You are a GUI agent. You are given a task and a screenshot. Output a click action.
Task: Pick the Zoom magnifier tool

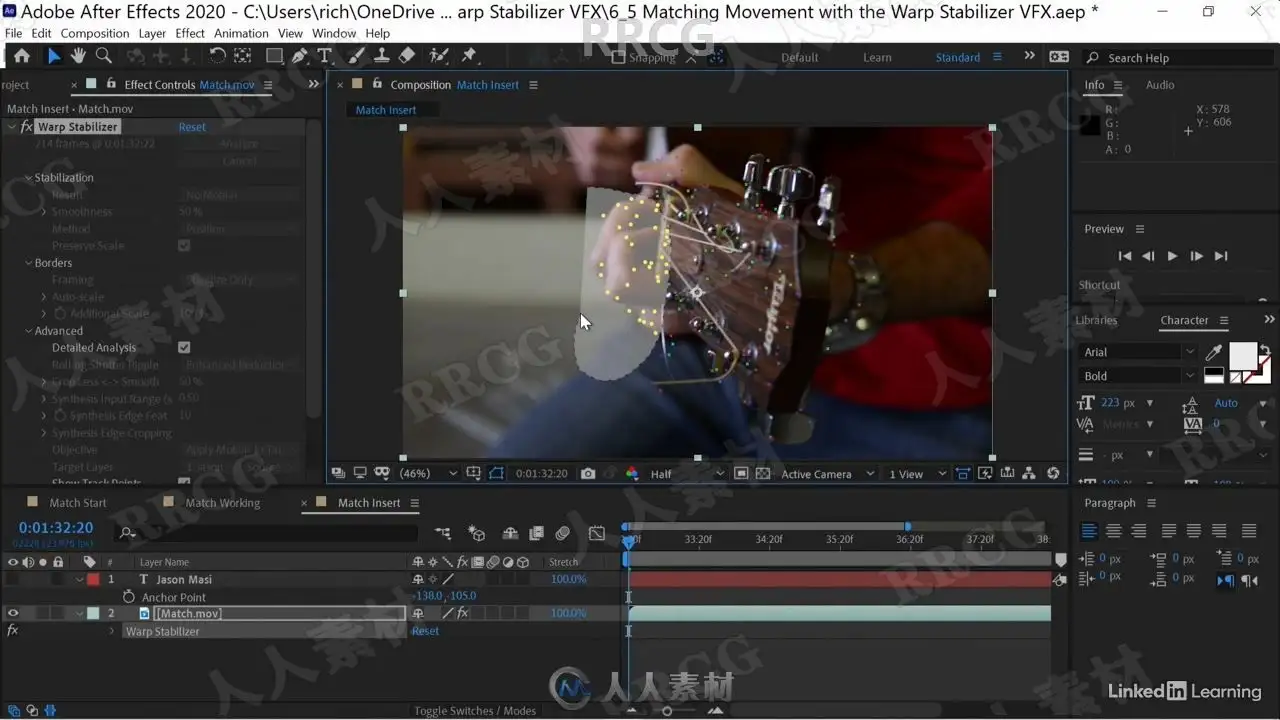(x=103, y=57)
